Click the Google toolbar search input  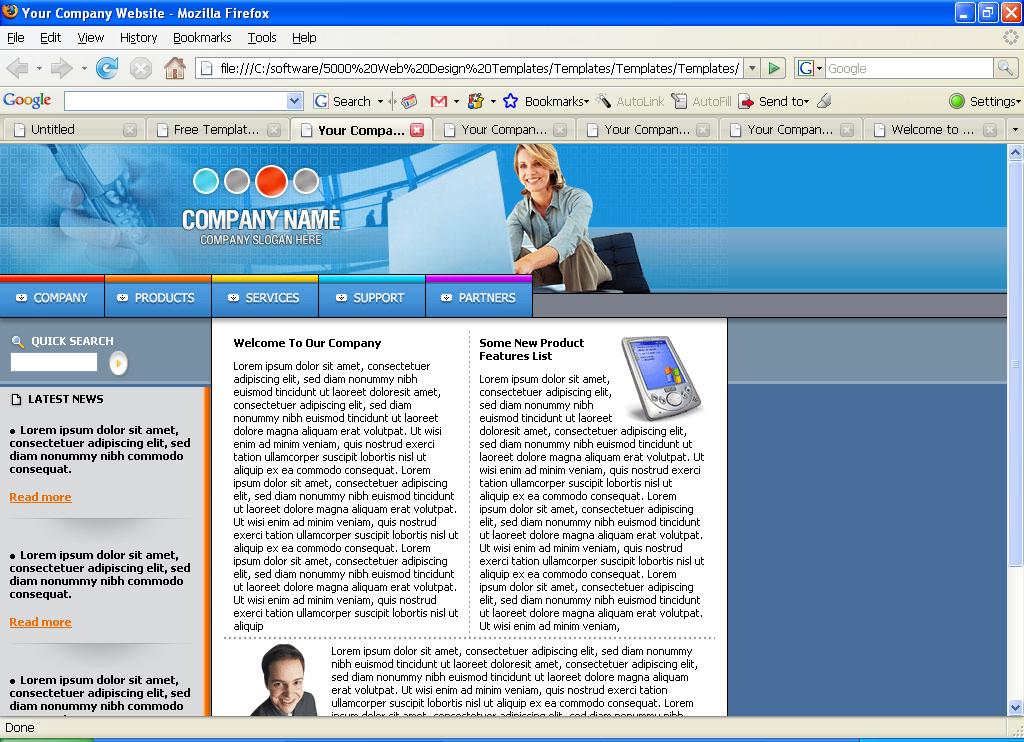pyautogui.click(x=176, y=101)
